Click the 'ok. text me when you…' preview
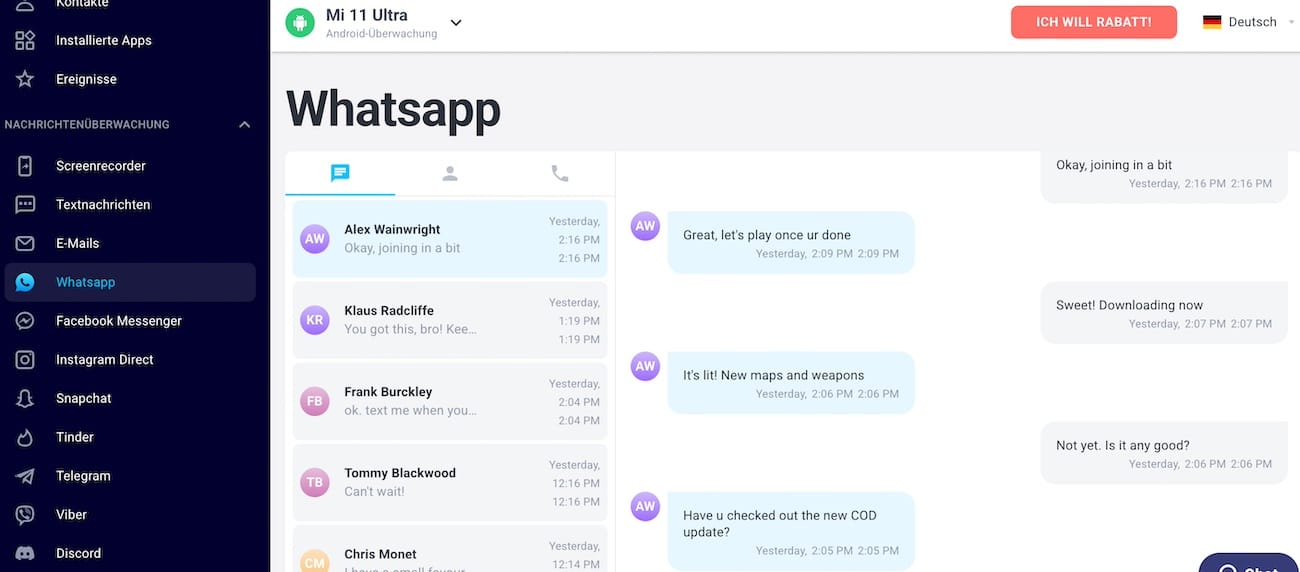The width and height of the screenshot is (1300, 572). click(x=410, y=410)
